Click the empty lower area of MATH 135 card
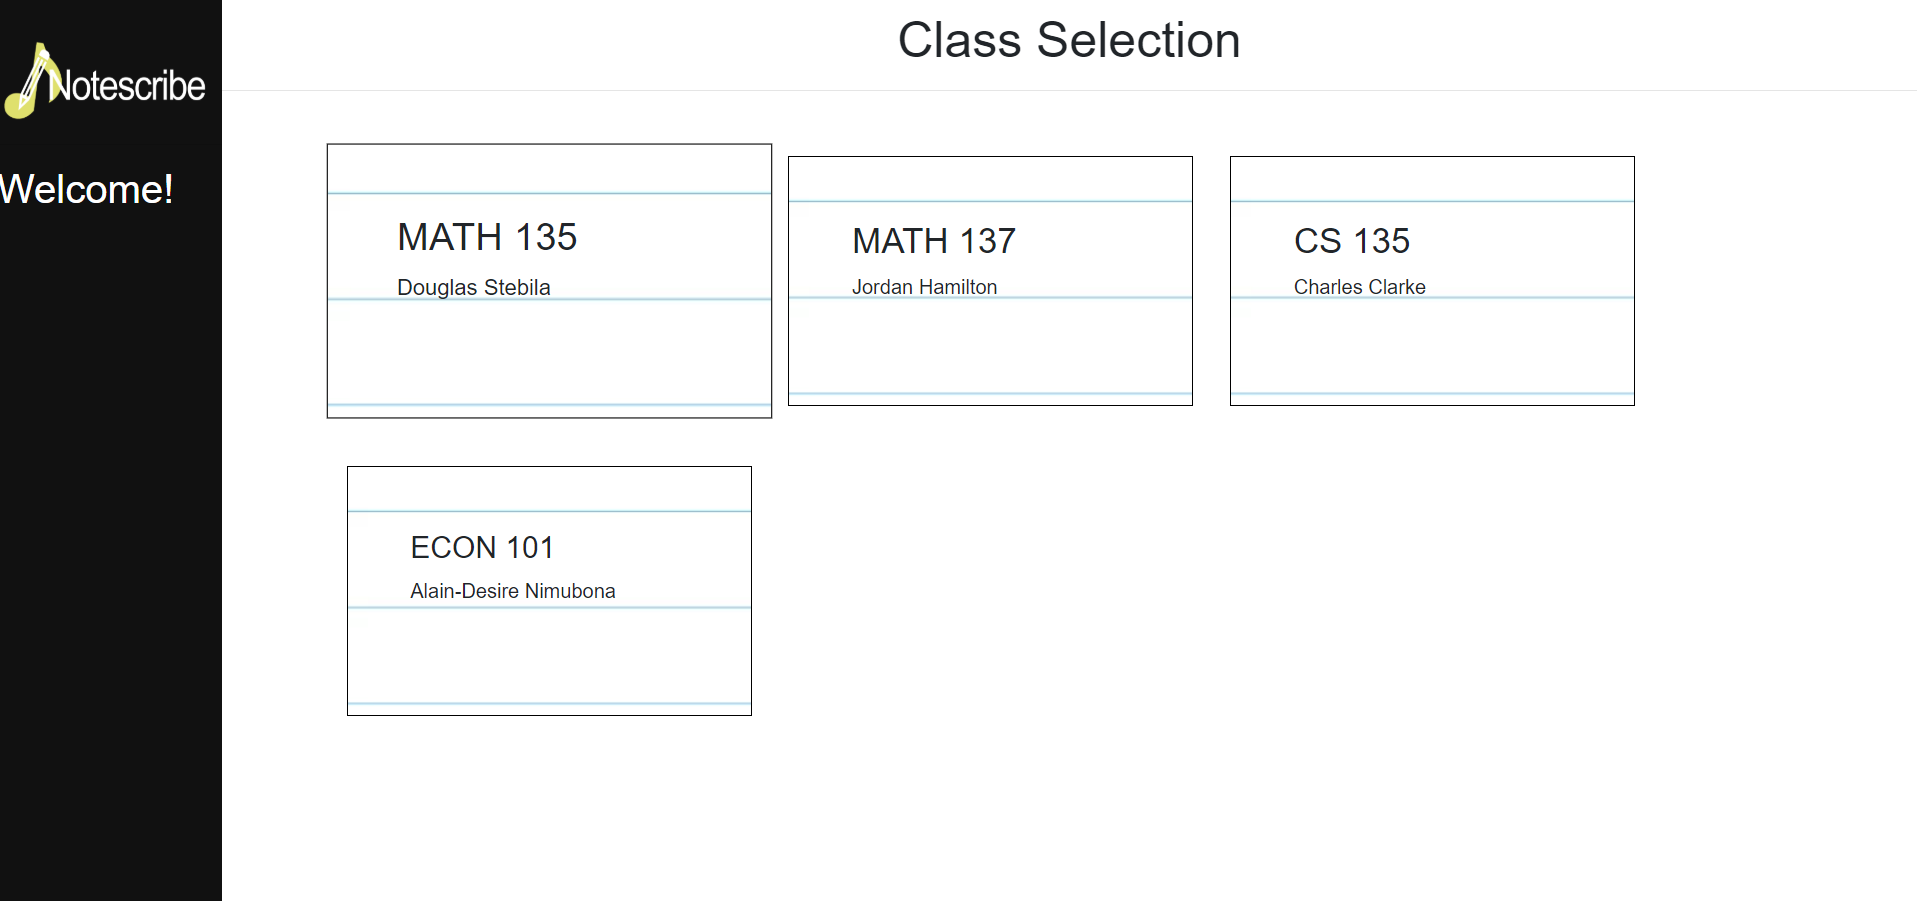Viewport: 1917px width, 901px height. tap(549, 352)
